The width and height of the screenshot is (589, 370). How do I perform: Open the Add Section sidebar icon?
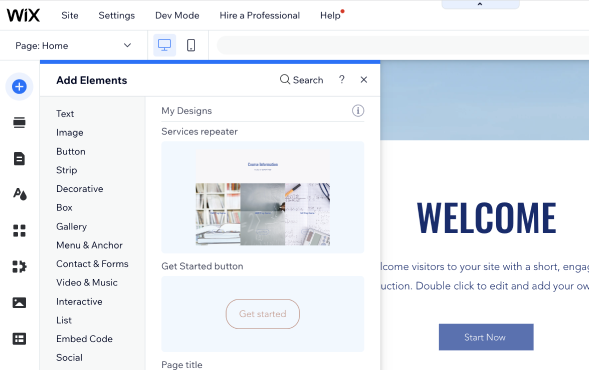coord(19,122)
